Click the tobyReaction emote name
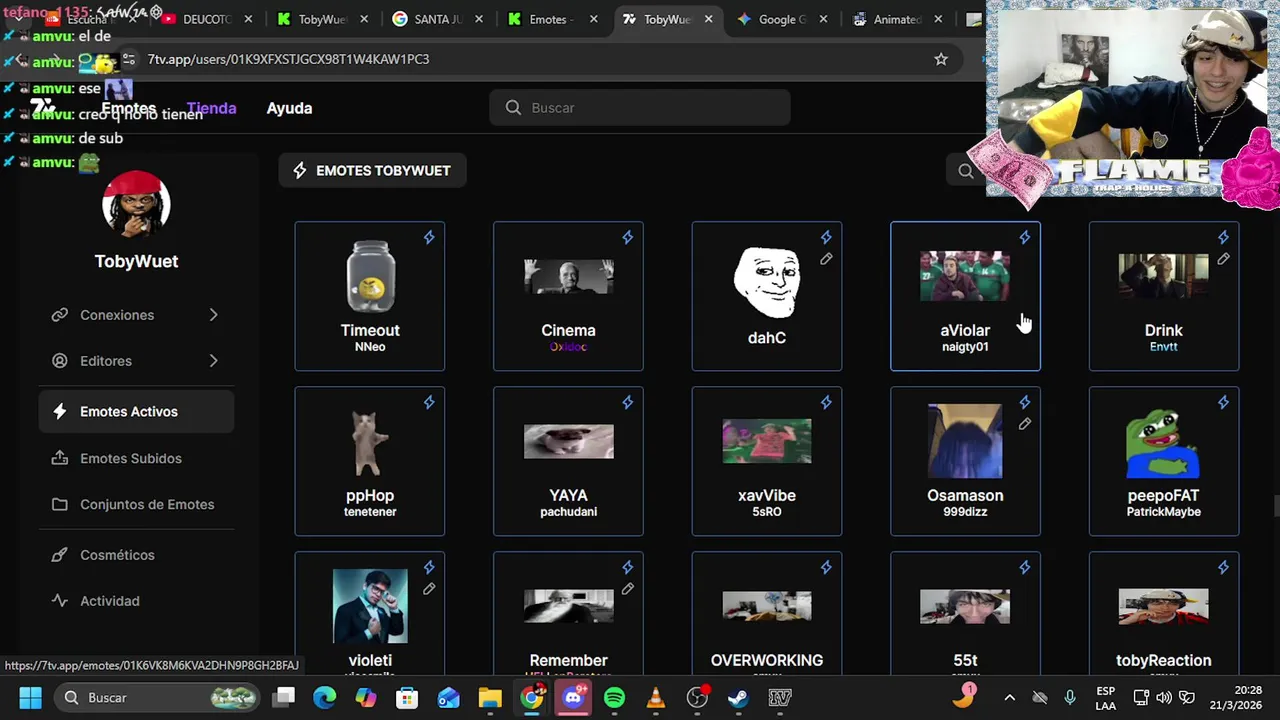1280x720 pixels. pyautogui.click(x=1163, y=660)
